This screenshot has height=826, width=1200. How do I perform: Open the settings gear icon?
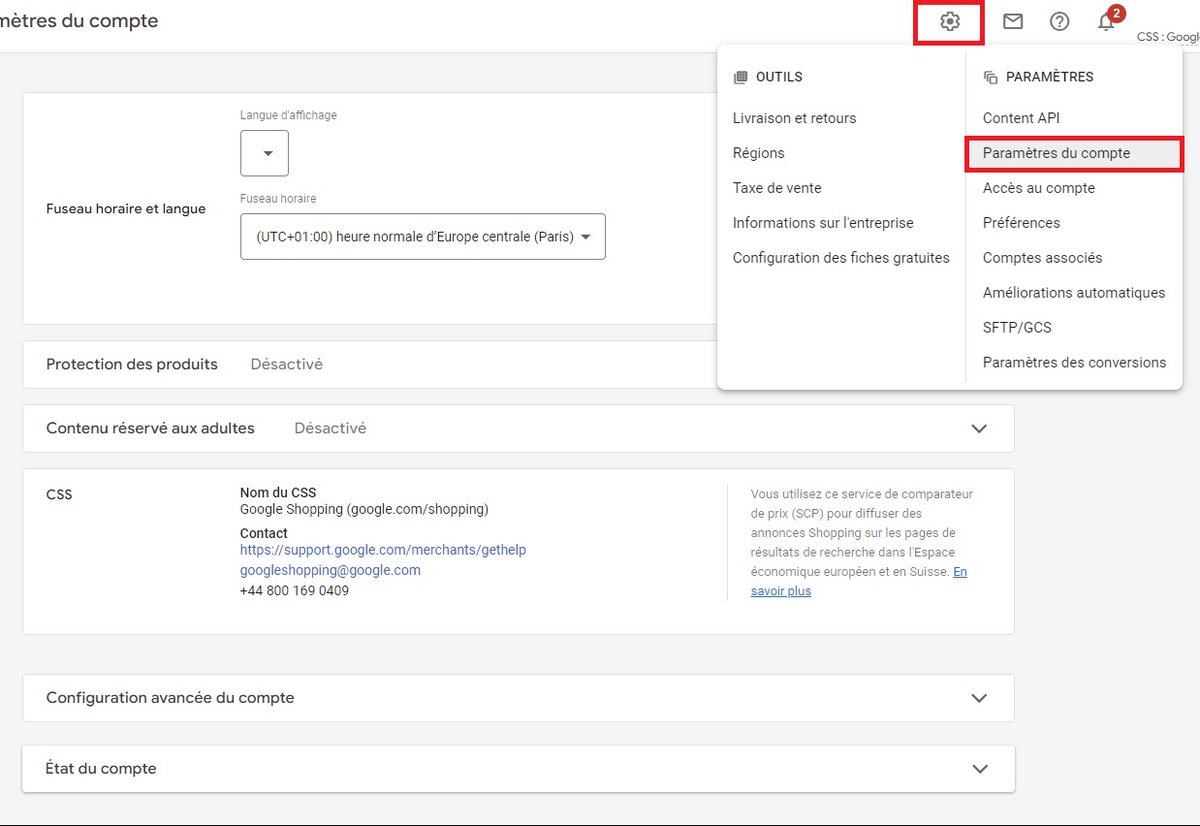[948, 20]
